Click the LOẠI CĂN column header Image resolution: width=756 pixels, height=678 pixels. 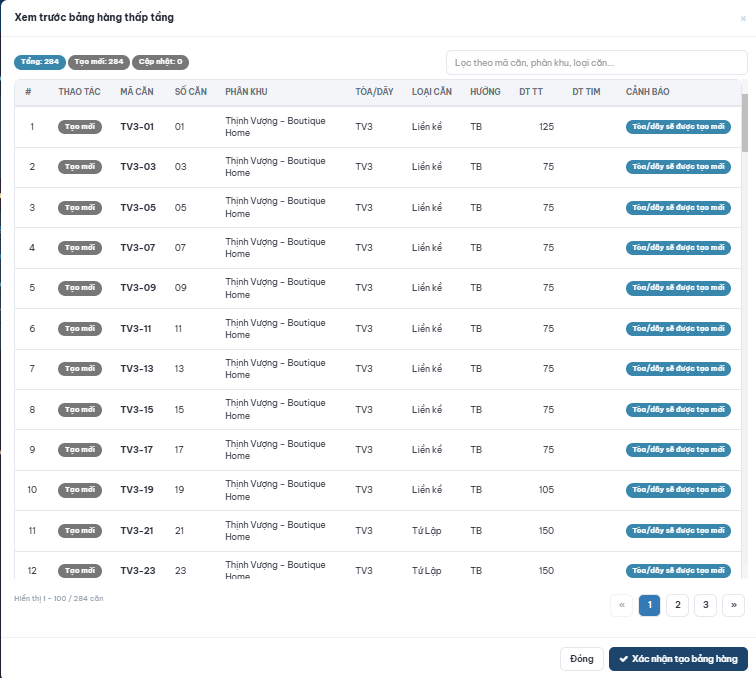click(432, 92)
